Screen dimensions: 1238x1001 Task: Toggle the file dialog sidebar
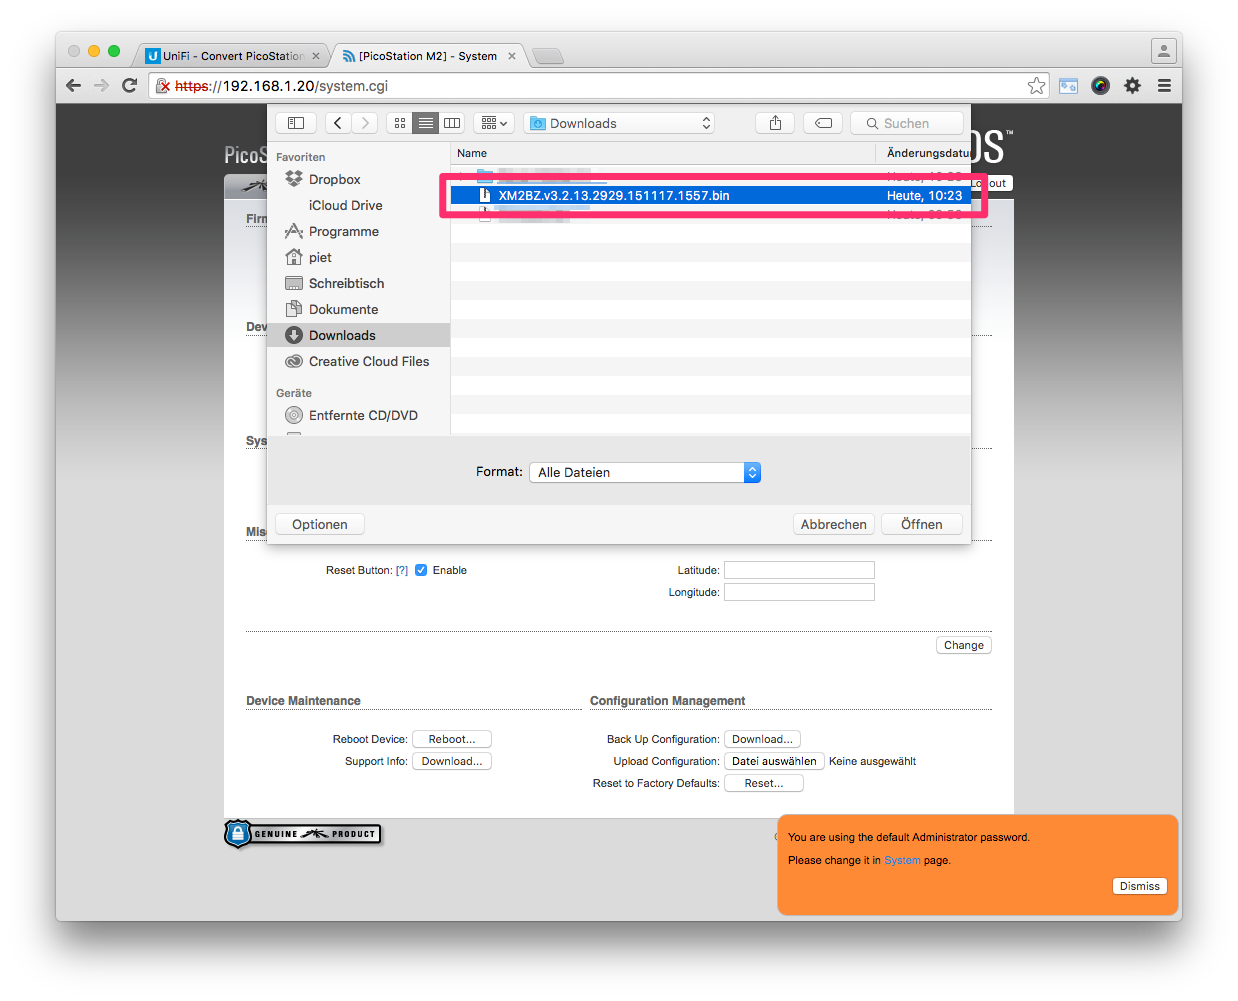296,123
